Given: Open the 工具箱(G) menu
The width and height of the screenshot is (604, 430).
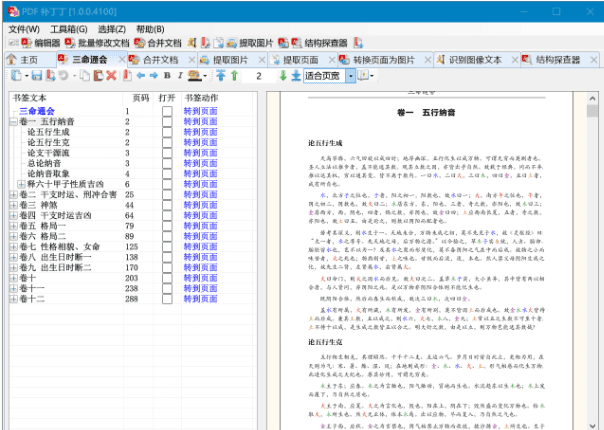Looking at the screenshot, I should pyautogui.click(x=69, y=29).
